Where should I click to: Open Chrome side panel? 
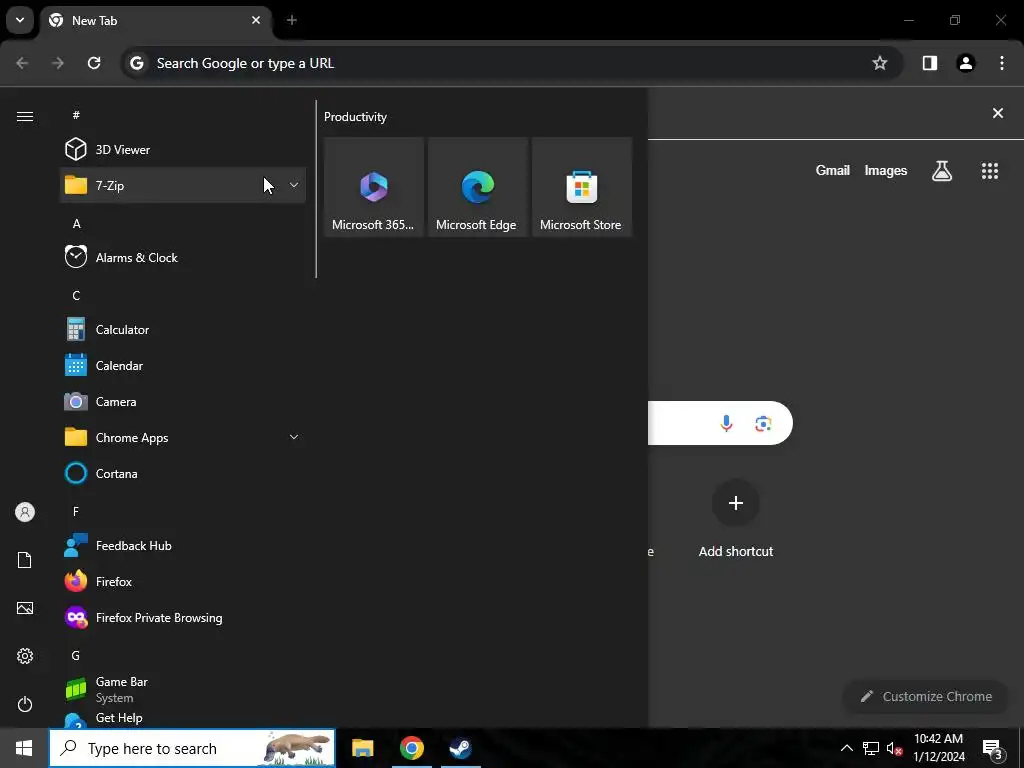point(930,63)
